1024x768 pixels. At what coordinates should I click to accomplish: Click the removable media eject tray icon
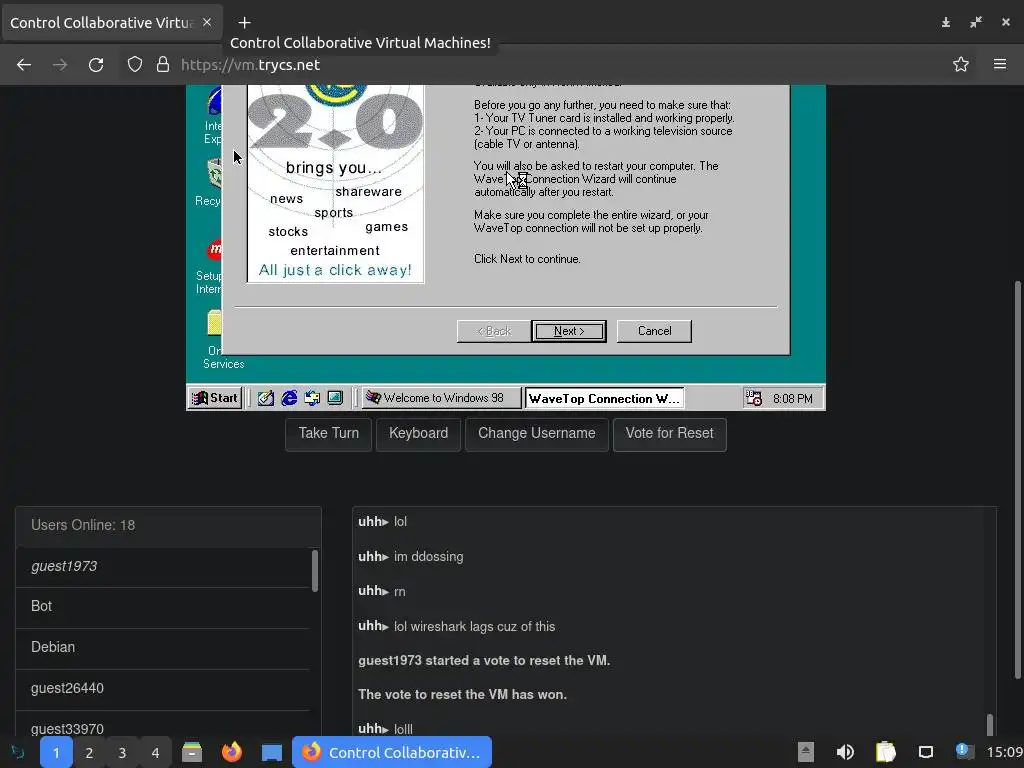(x=806, y=752)
